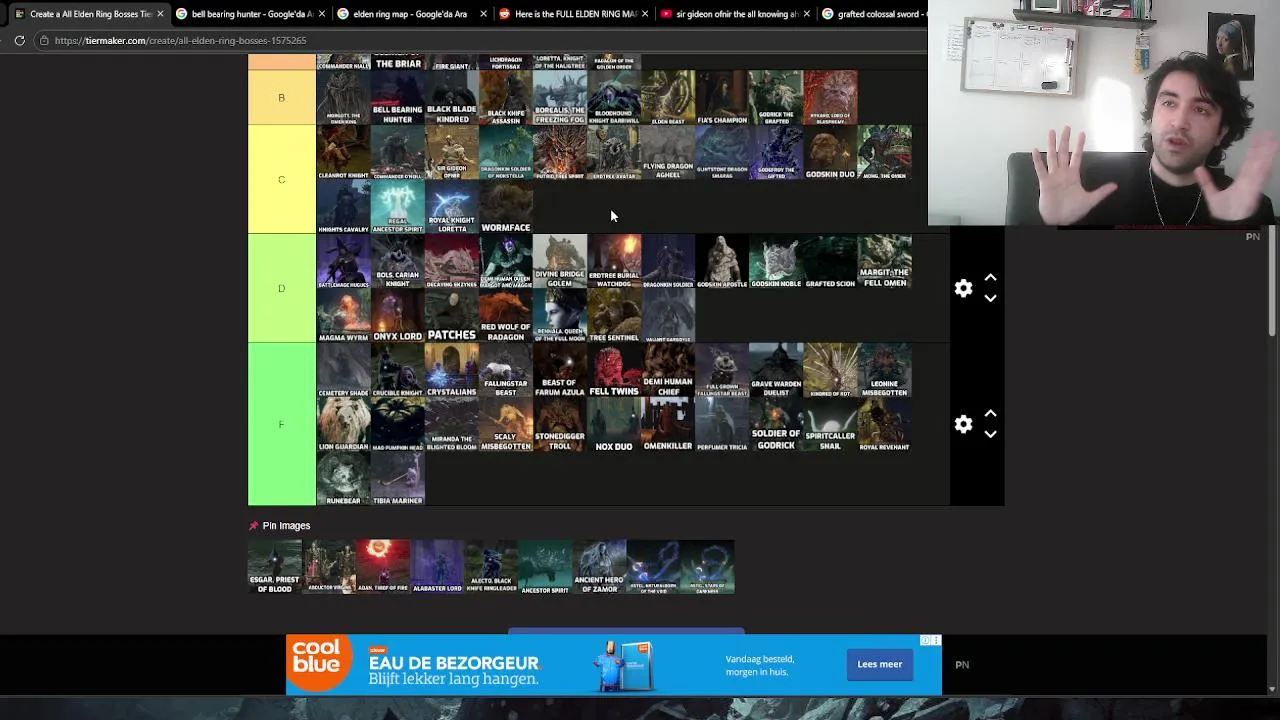Select the Borealis the Freezing Fog image

(x=560, y=97)
